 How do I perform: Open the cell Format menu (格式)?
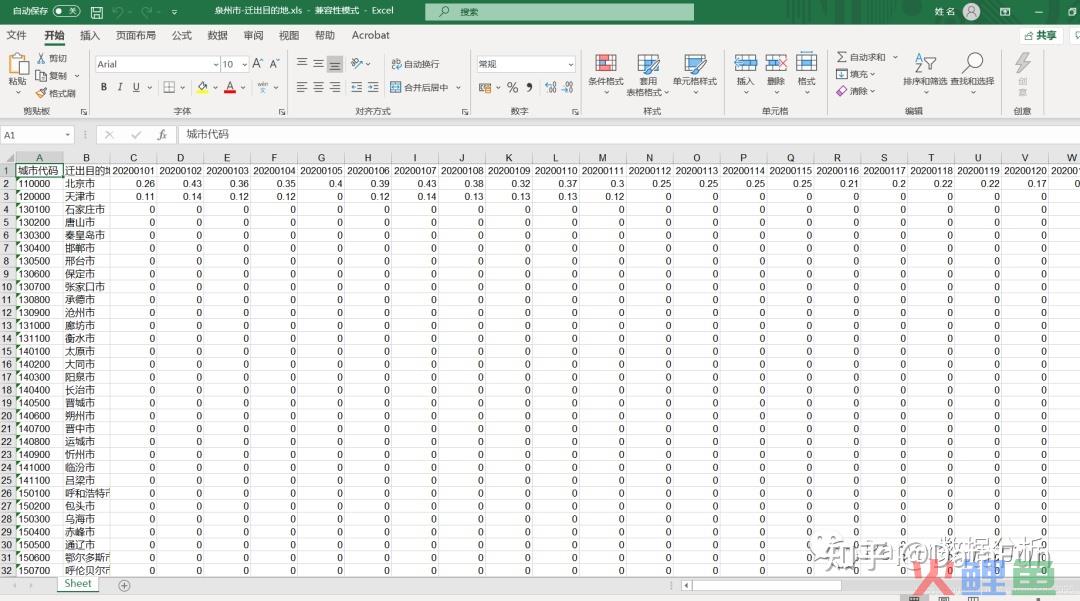point(806,72)
